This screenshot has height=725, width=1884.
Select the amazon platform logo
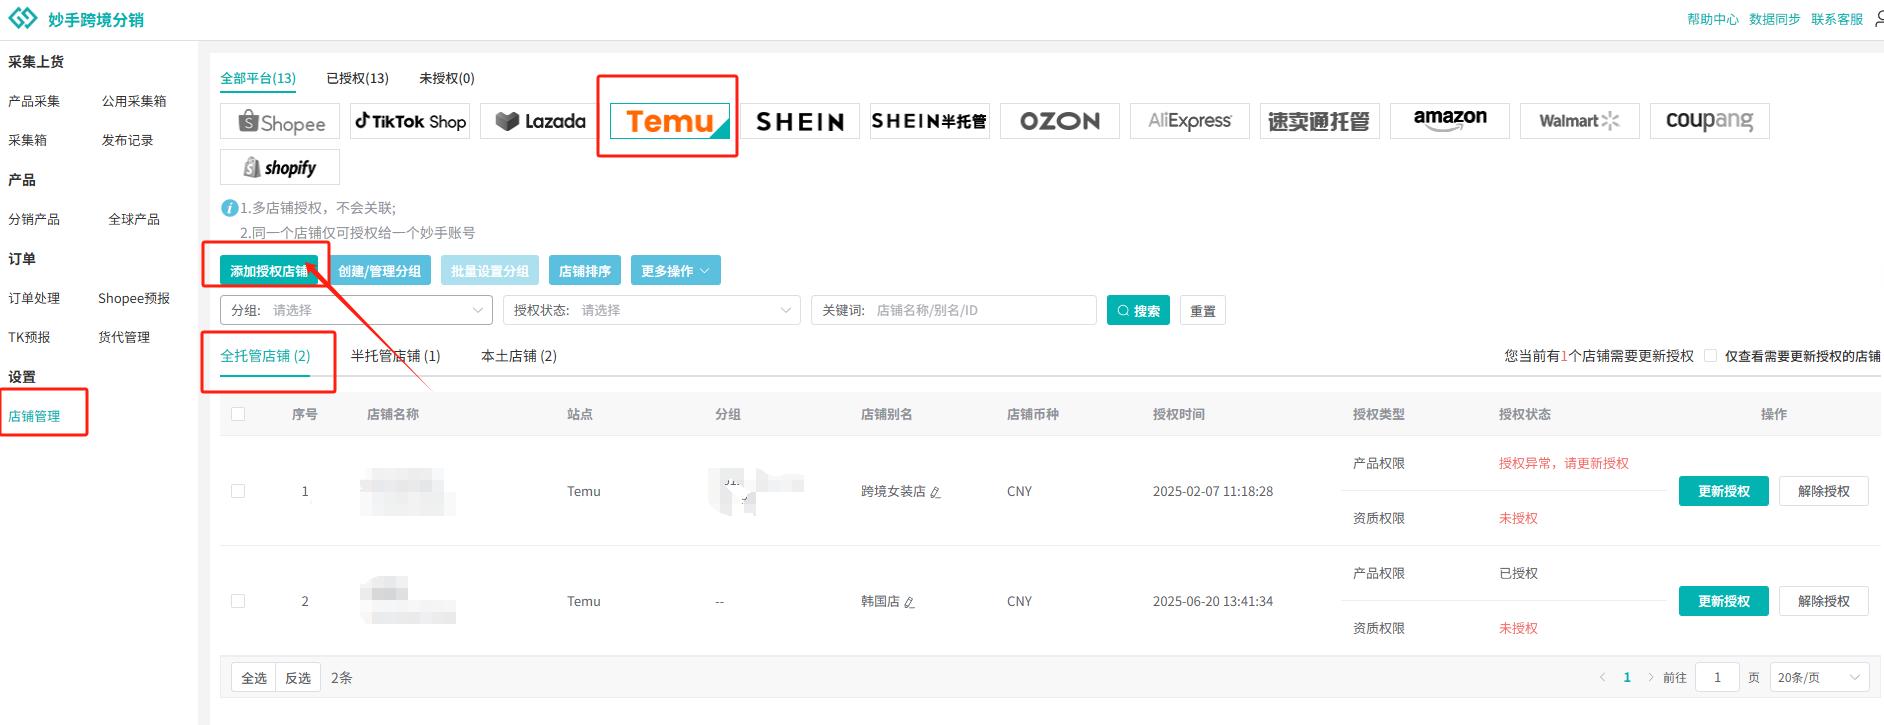pyautogui.click(x=1450, y=121)
